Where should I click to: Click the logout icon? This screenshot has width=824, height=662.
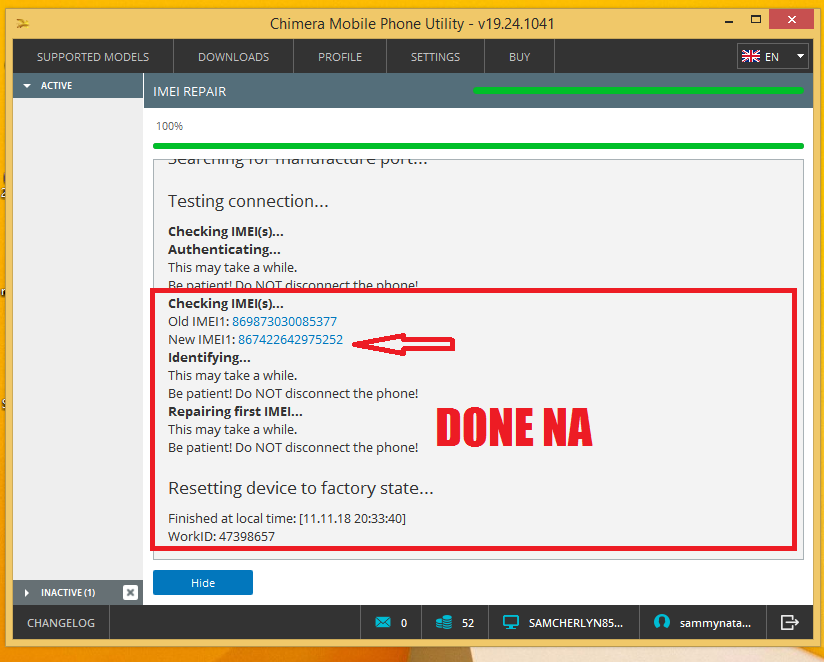[789, 623]
